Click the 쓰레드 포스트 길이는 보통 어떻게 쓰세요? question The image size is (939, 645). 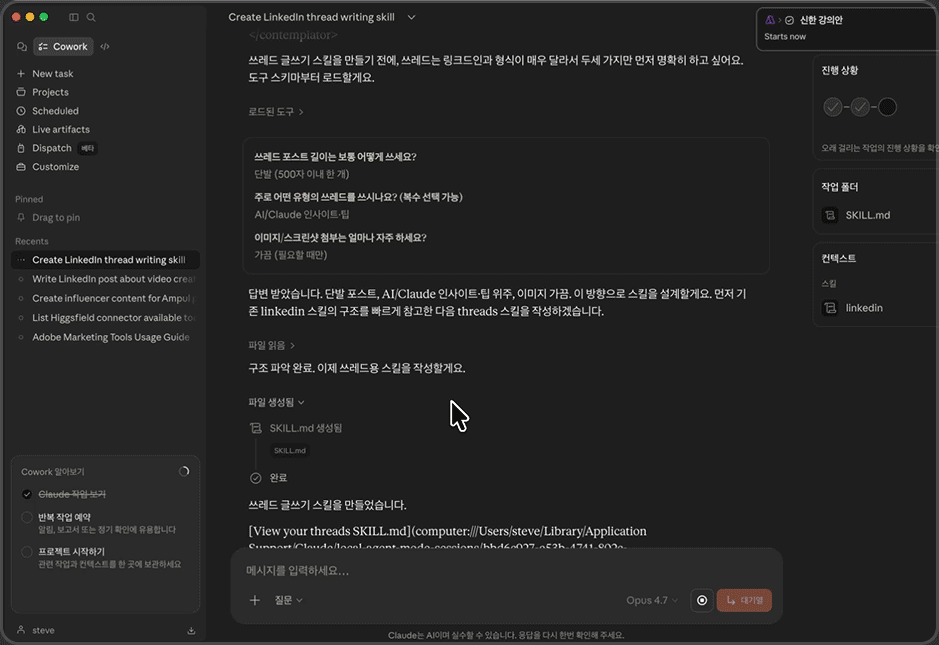[x=335, y=157]
